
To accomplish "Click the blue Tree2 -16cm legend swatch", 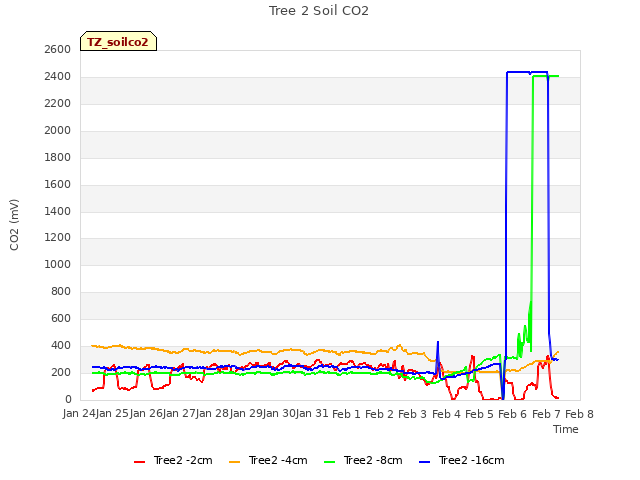I will point(424,462).
